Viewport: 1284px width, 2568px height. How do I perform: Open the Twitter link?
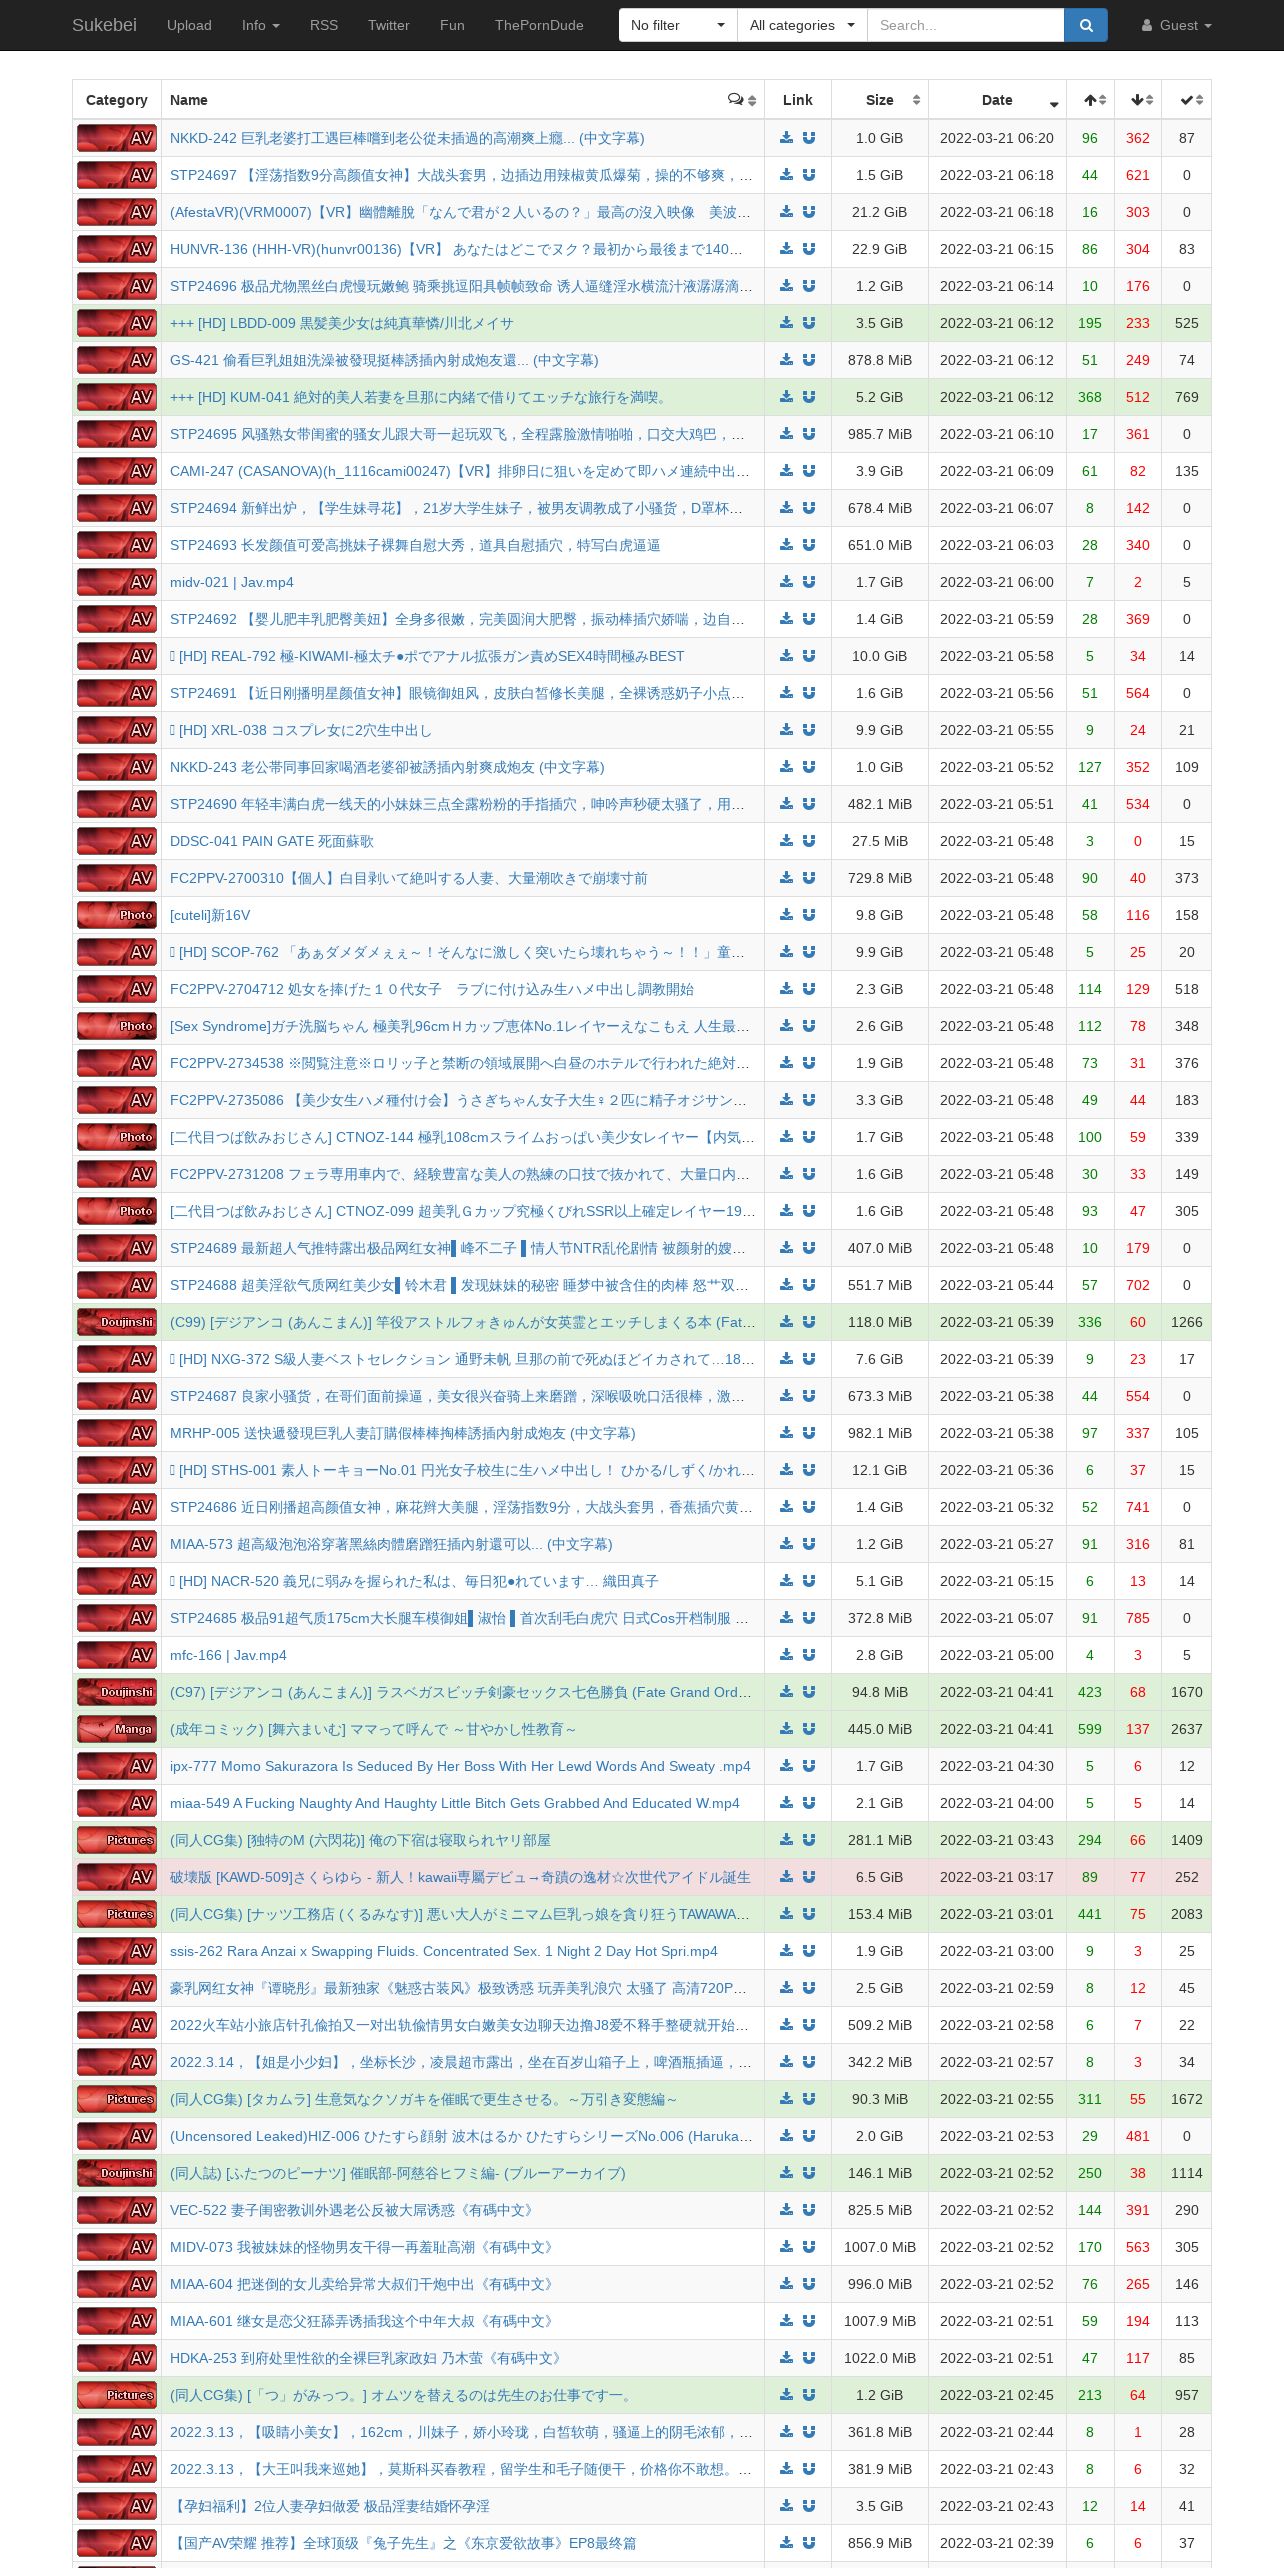389,25
